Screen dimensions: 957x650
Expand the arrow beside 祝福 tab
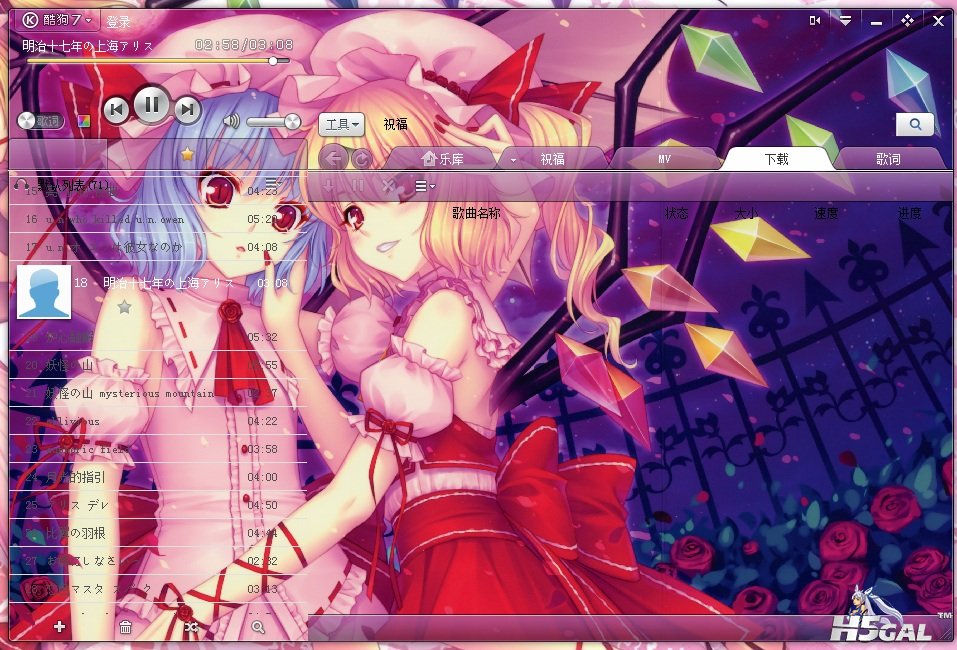click(x=513, y=160)
